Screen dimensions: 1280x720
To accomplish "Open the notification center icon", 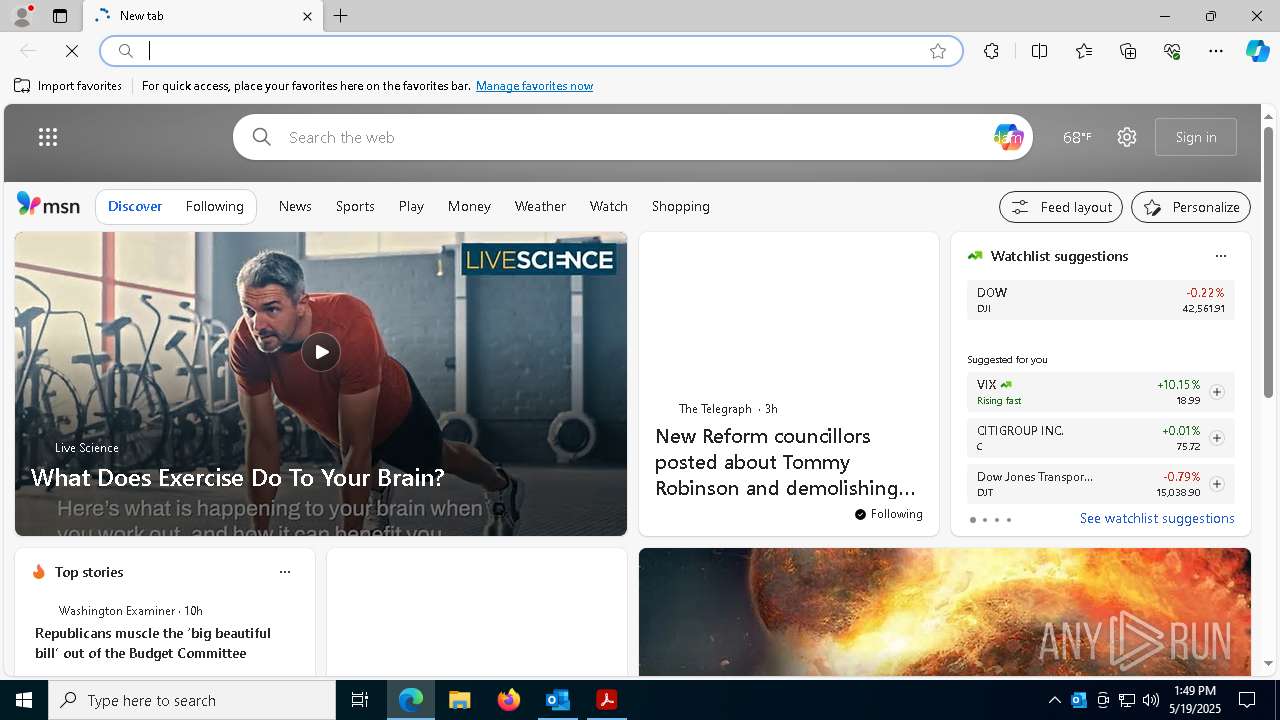I will point(1247,700).
